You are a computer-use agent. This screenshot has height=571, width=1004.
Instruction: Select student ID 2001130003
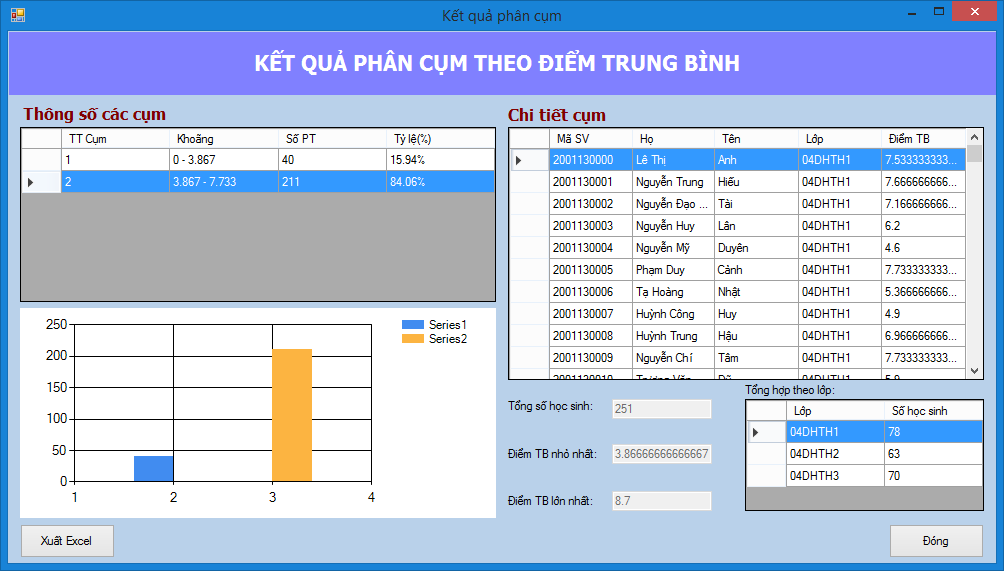pyautogui.click(x=591, y=226)
